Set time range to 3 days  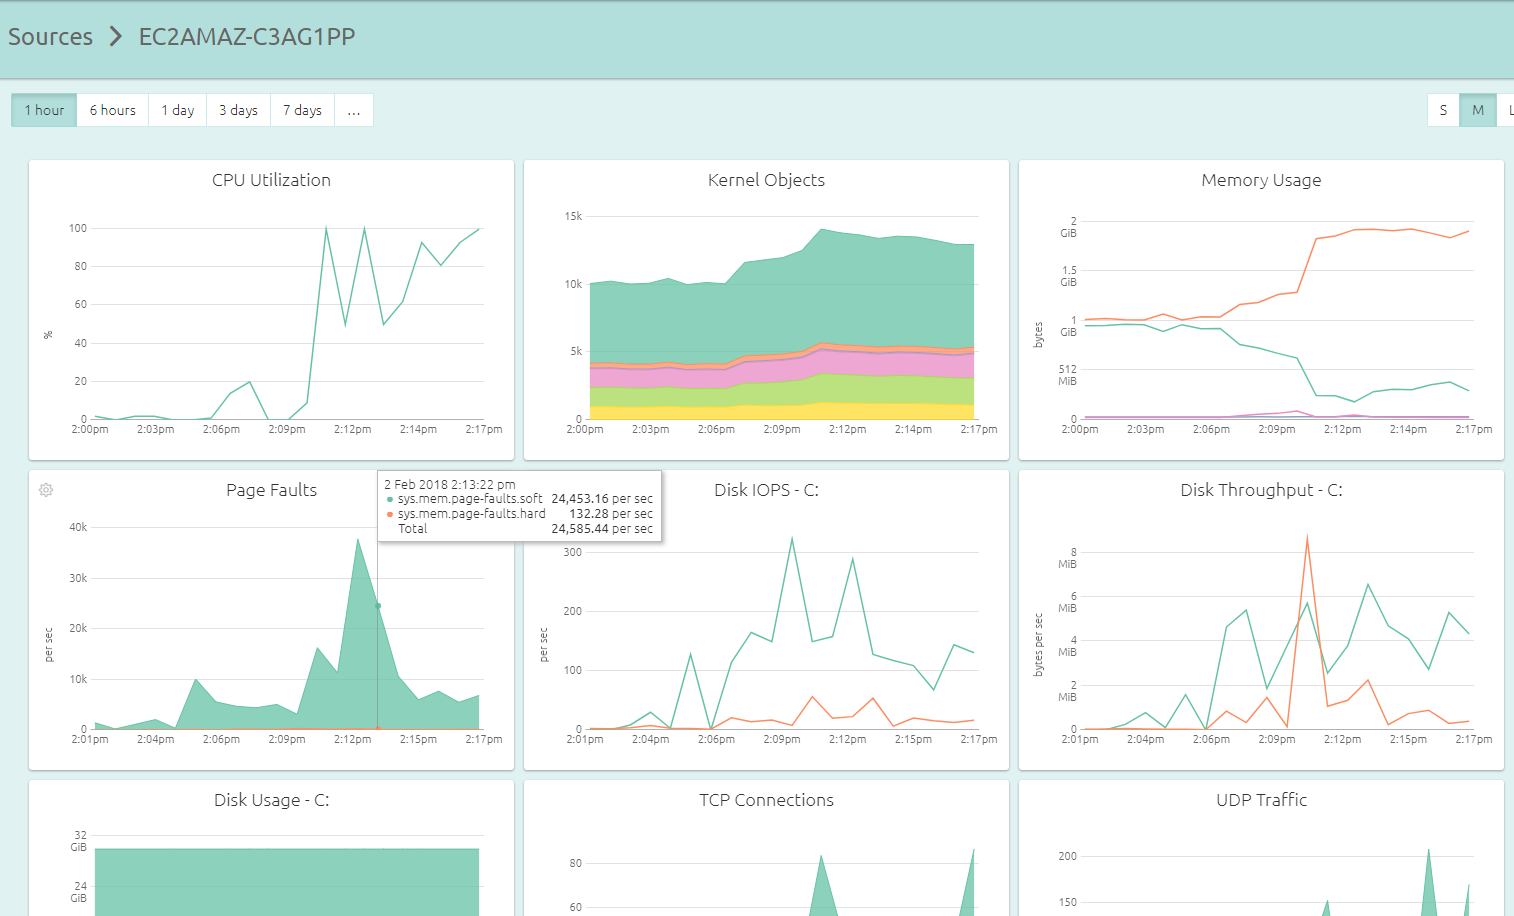[x=238, y=110]
